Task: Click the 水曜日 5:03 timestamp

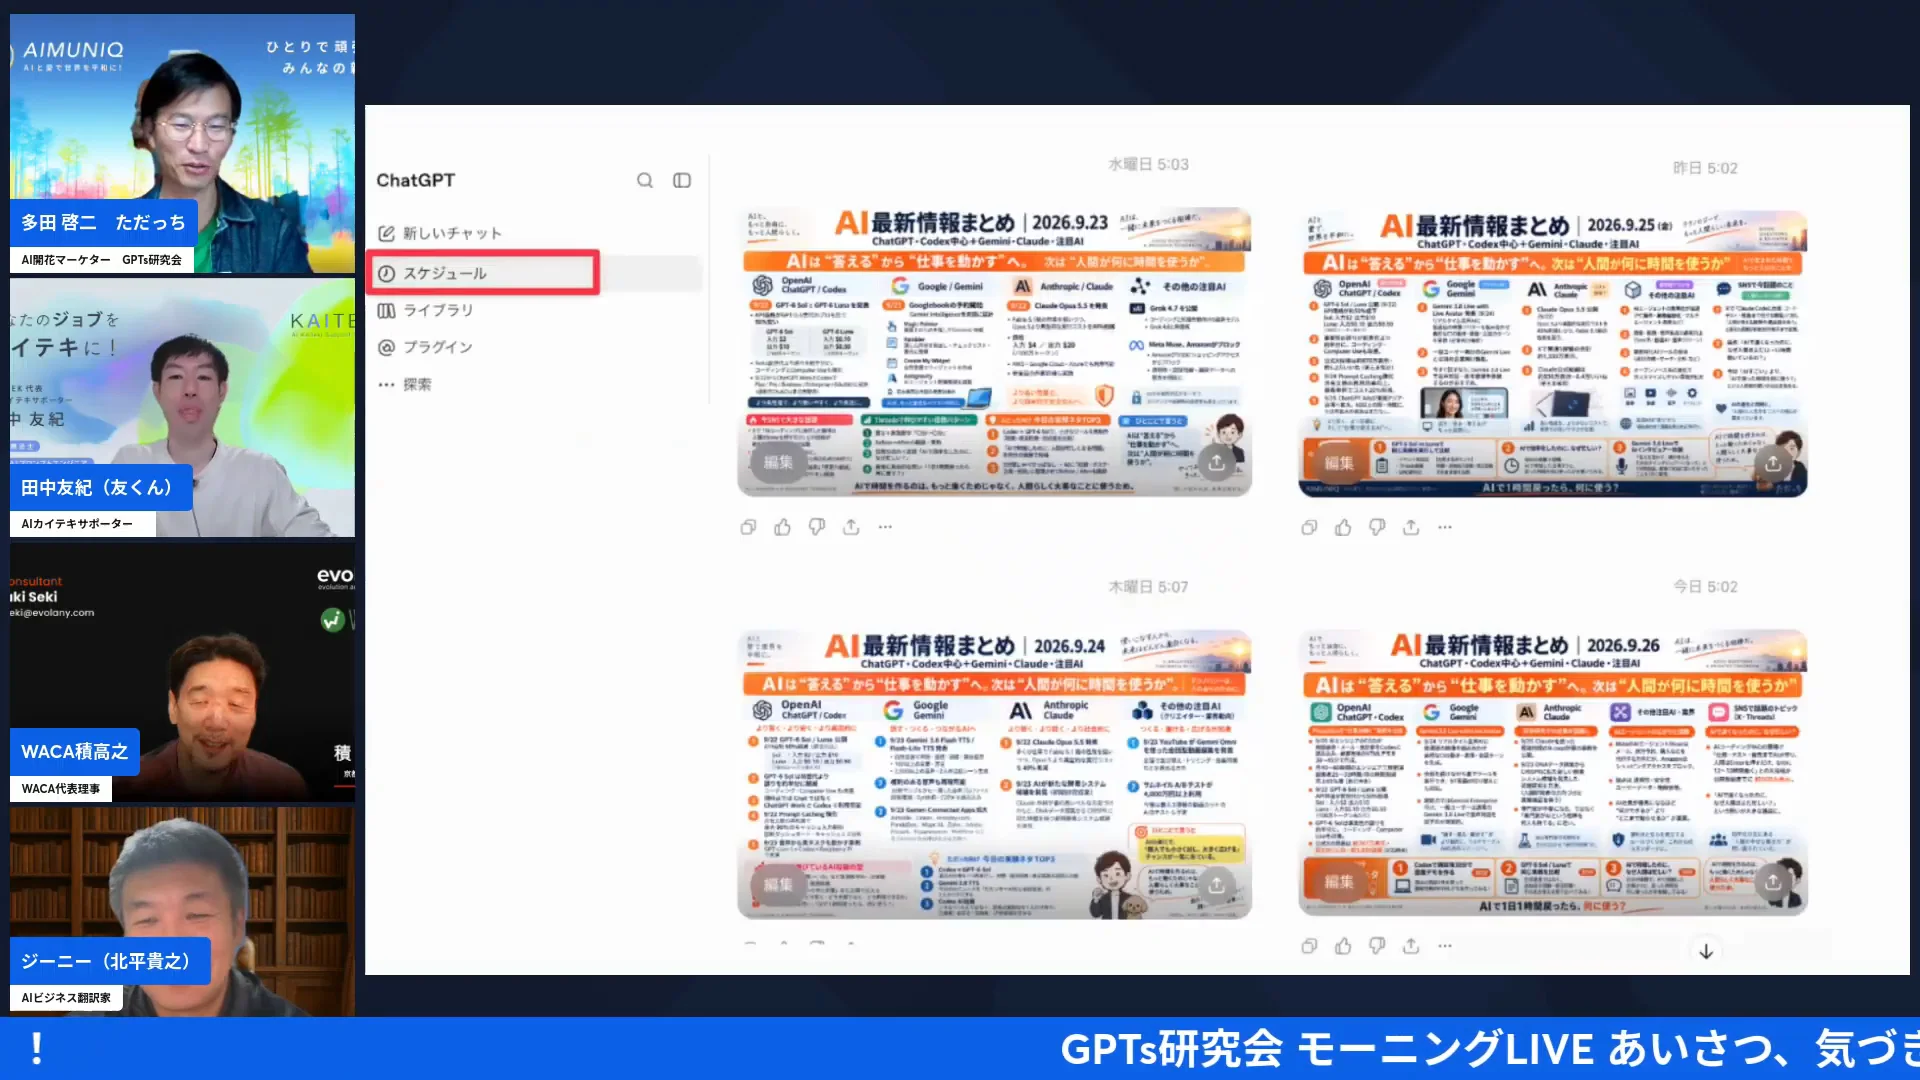Action: click(1148, 164)
